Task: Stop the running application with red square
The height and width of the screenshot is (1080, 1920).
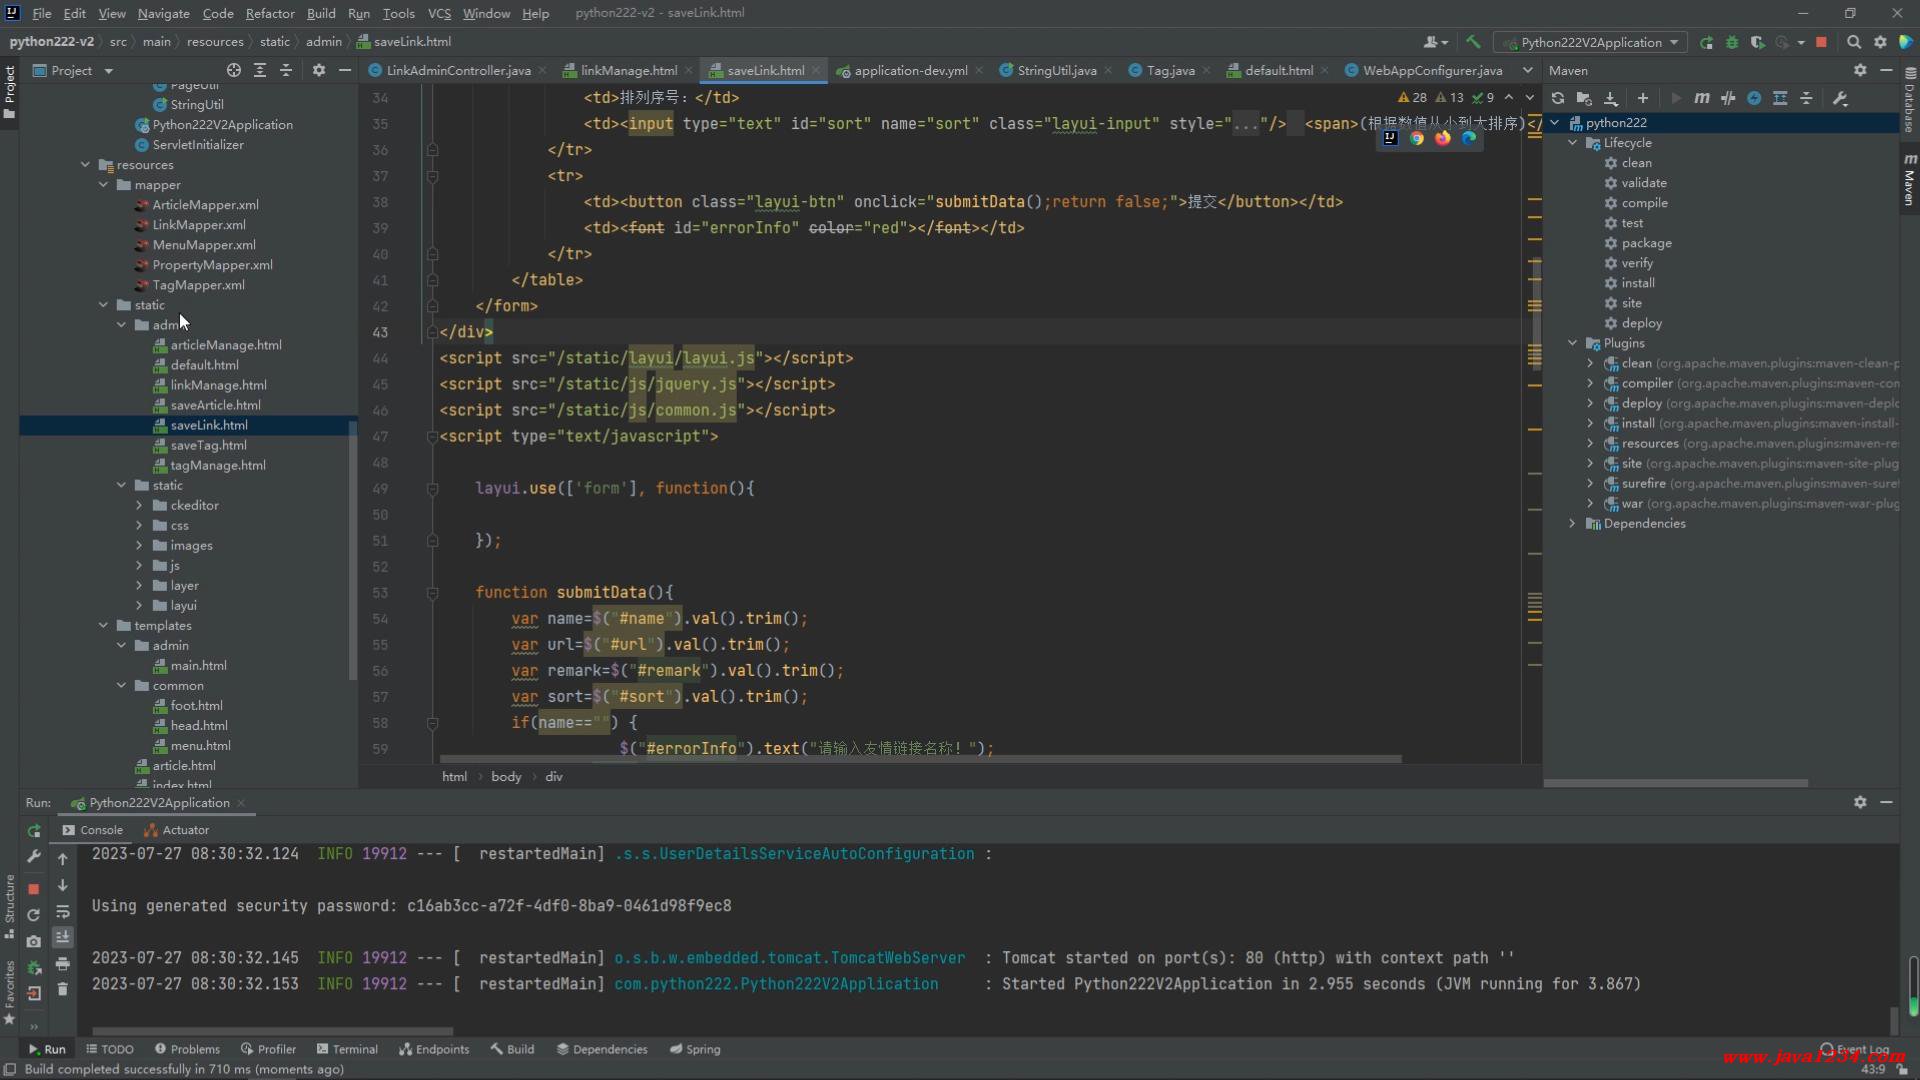Action: [1822, 42]
